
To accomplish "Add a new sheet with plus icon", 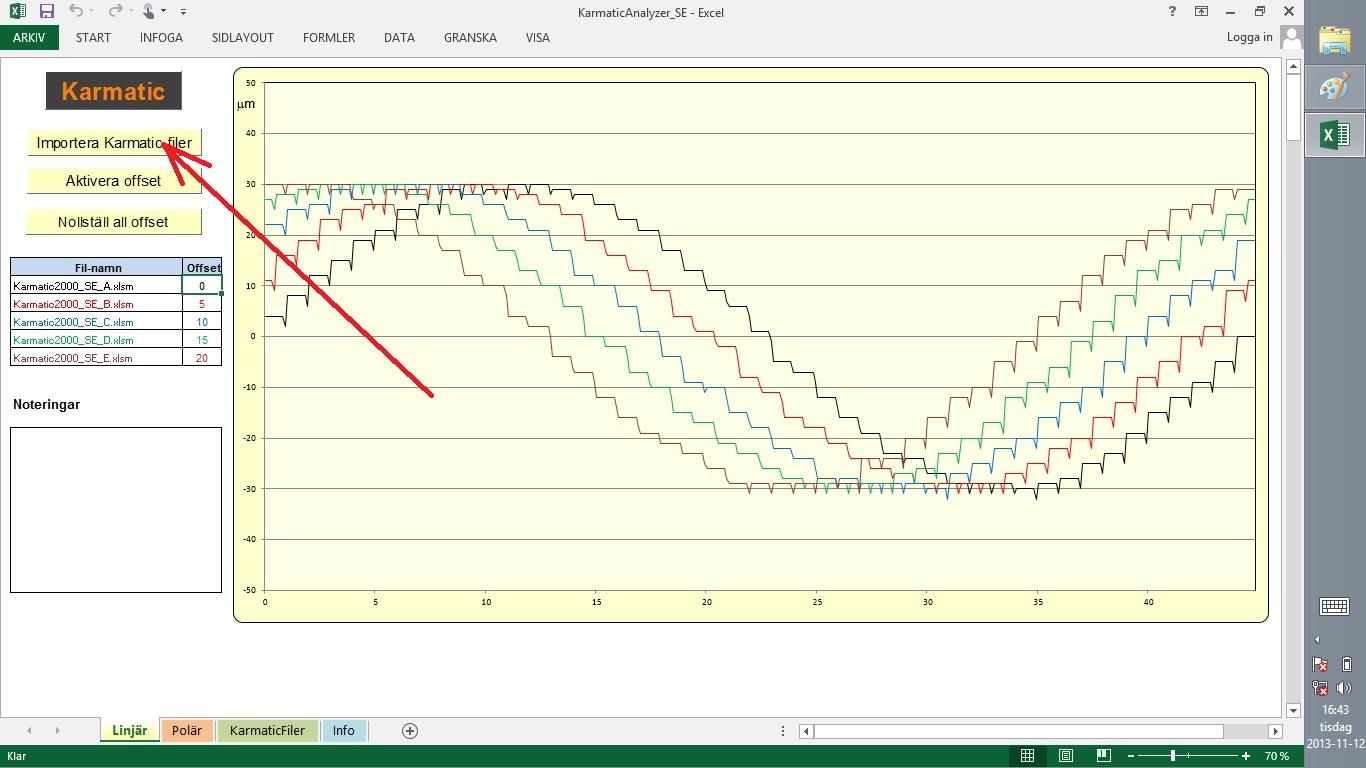I will [409, 731].
